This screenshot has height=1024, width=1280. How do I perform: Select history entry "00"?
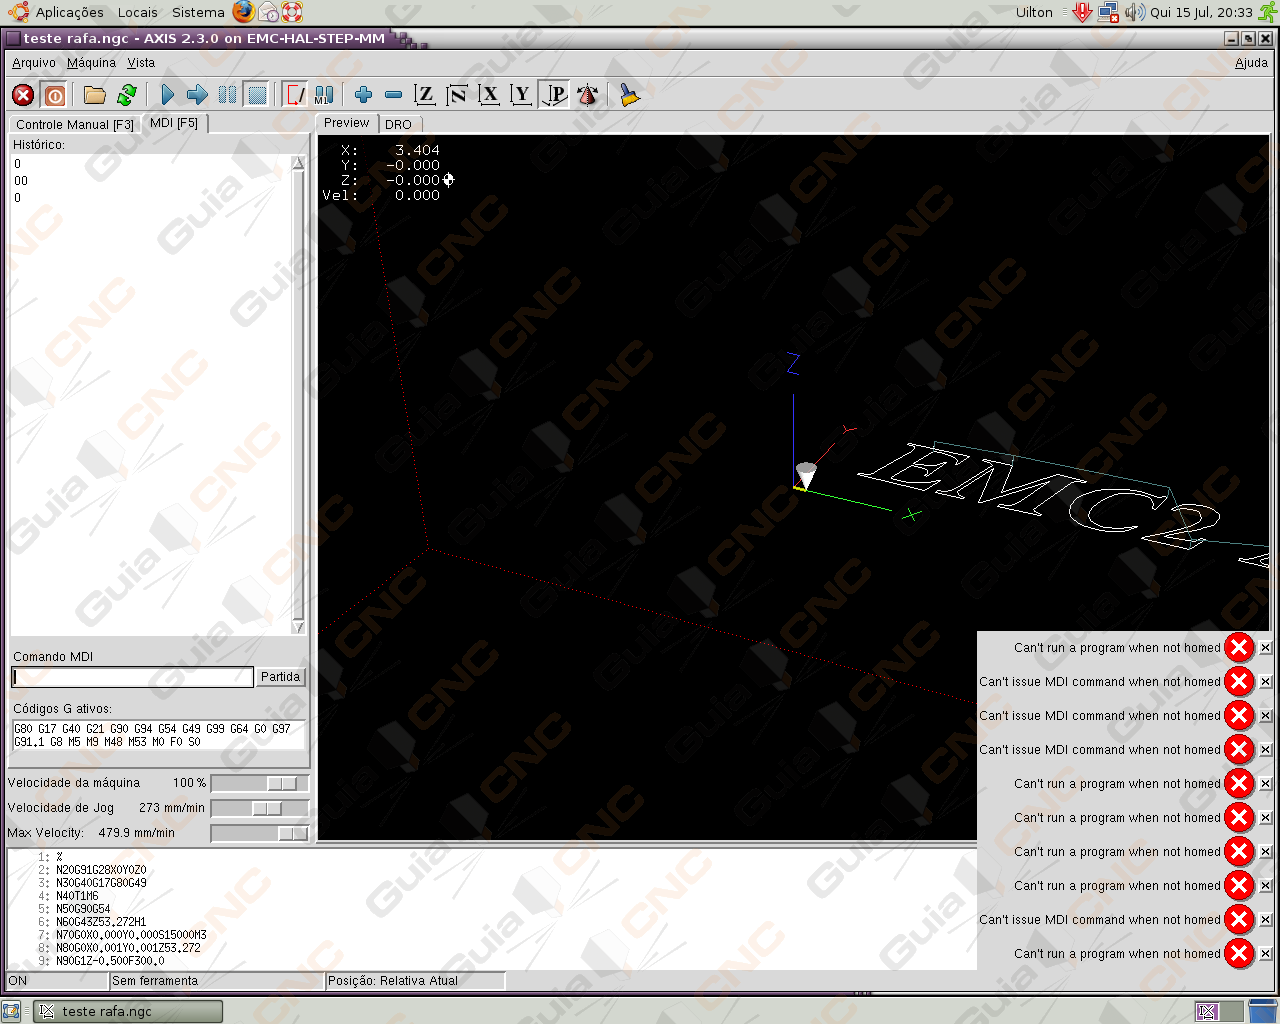pyautogui.click(x=21, y=181)
